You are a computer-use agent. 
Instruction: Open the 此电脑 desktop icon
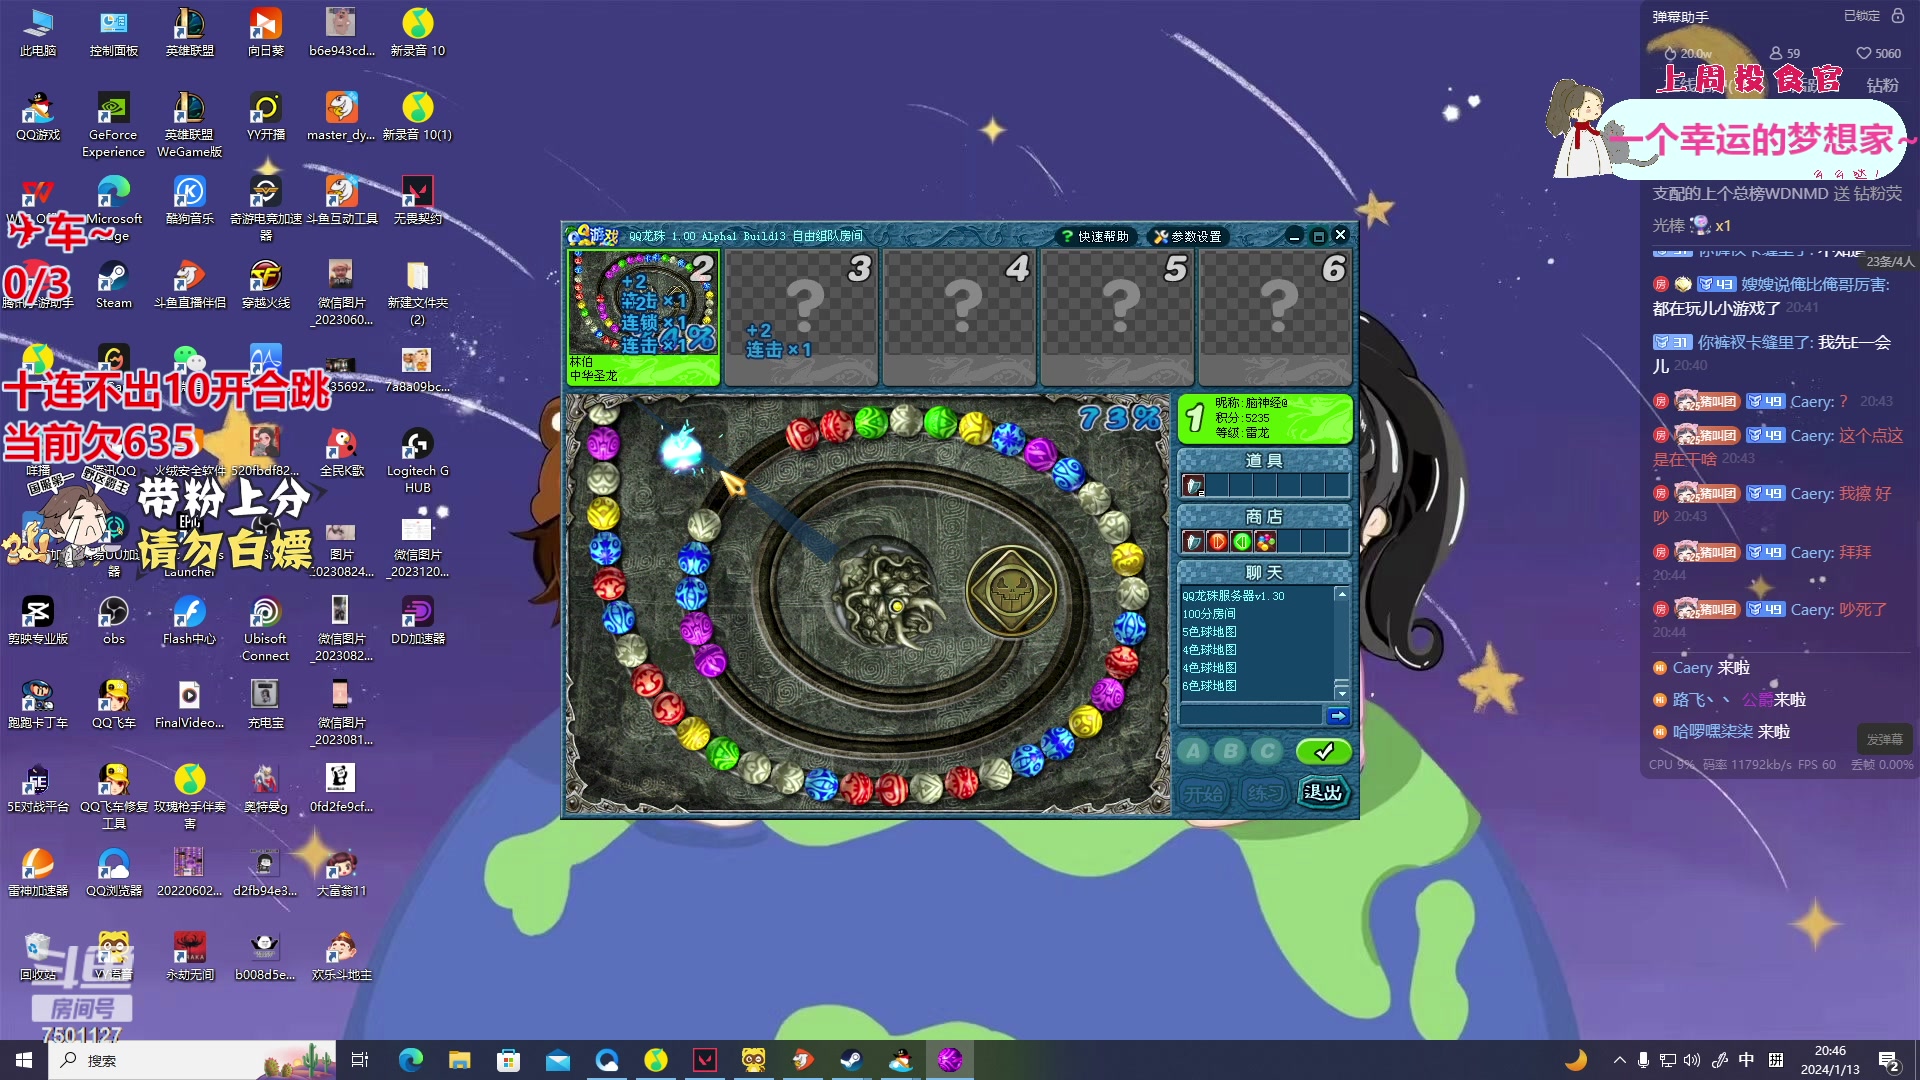[38, 32]
